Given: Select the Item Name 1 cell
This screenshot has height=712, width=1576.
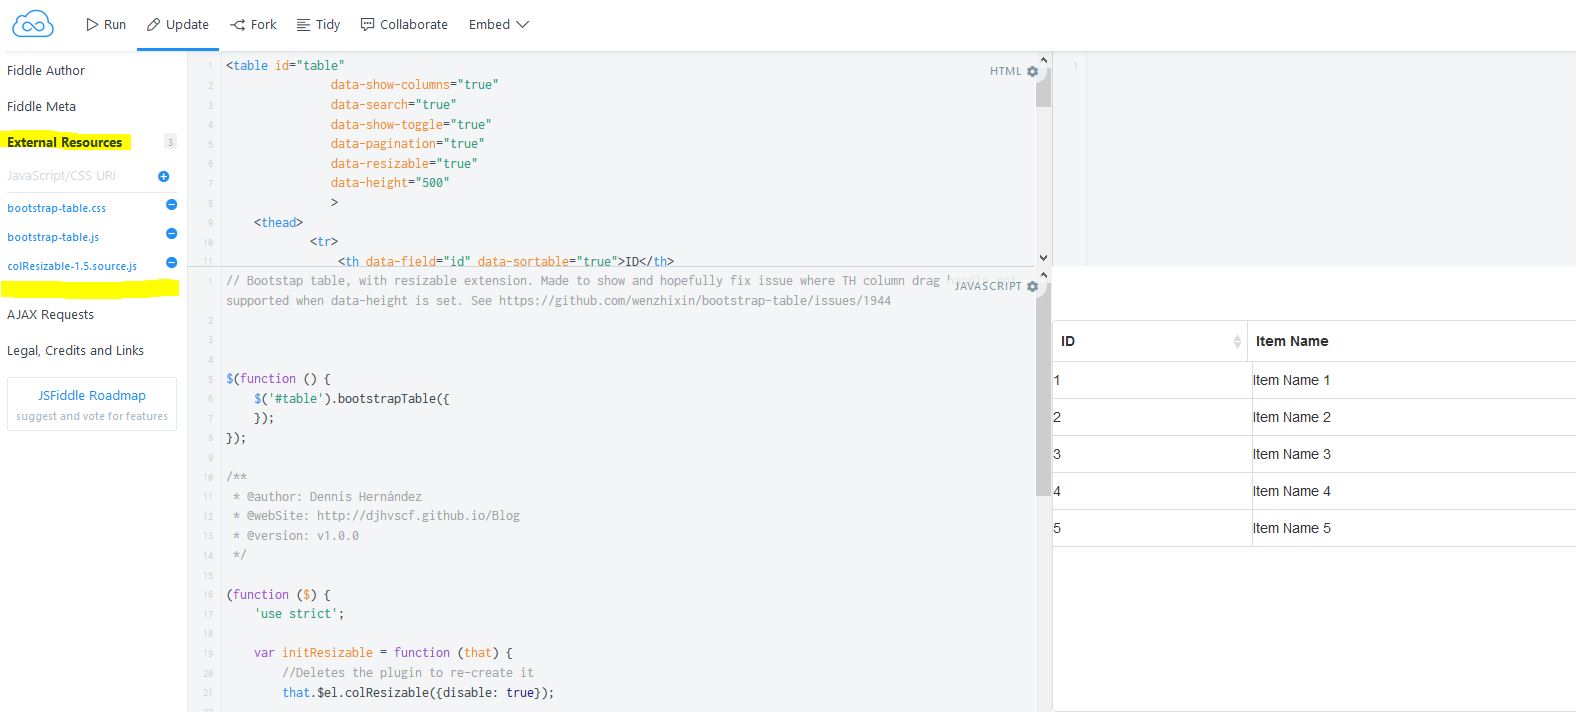Looking at the screenshot, I should [1413, 380].
